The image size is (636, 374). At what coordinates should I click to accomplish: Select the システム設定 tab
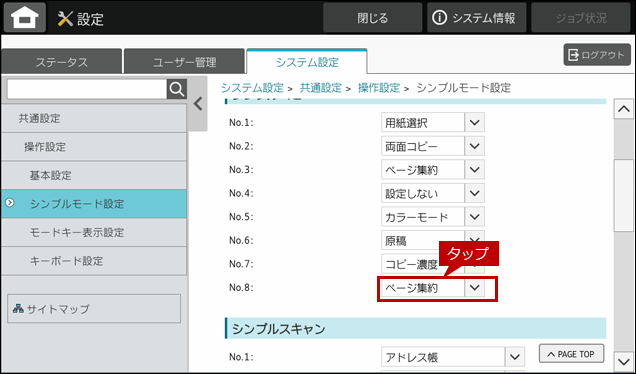[307, 62]
